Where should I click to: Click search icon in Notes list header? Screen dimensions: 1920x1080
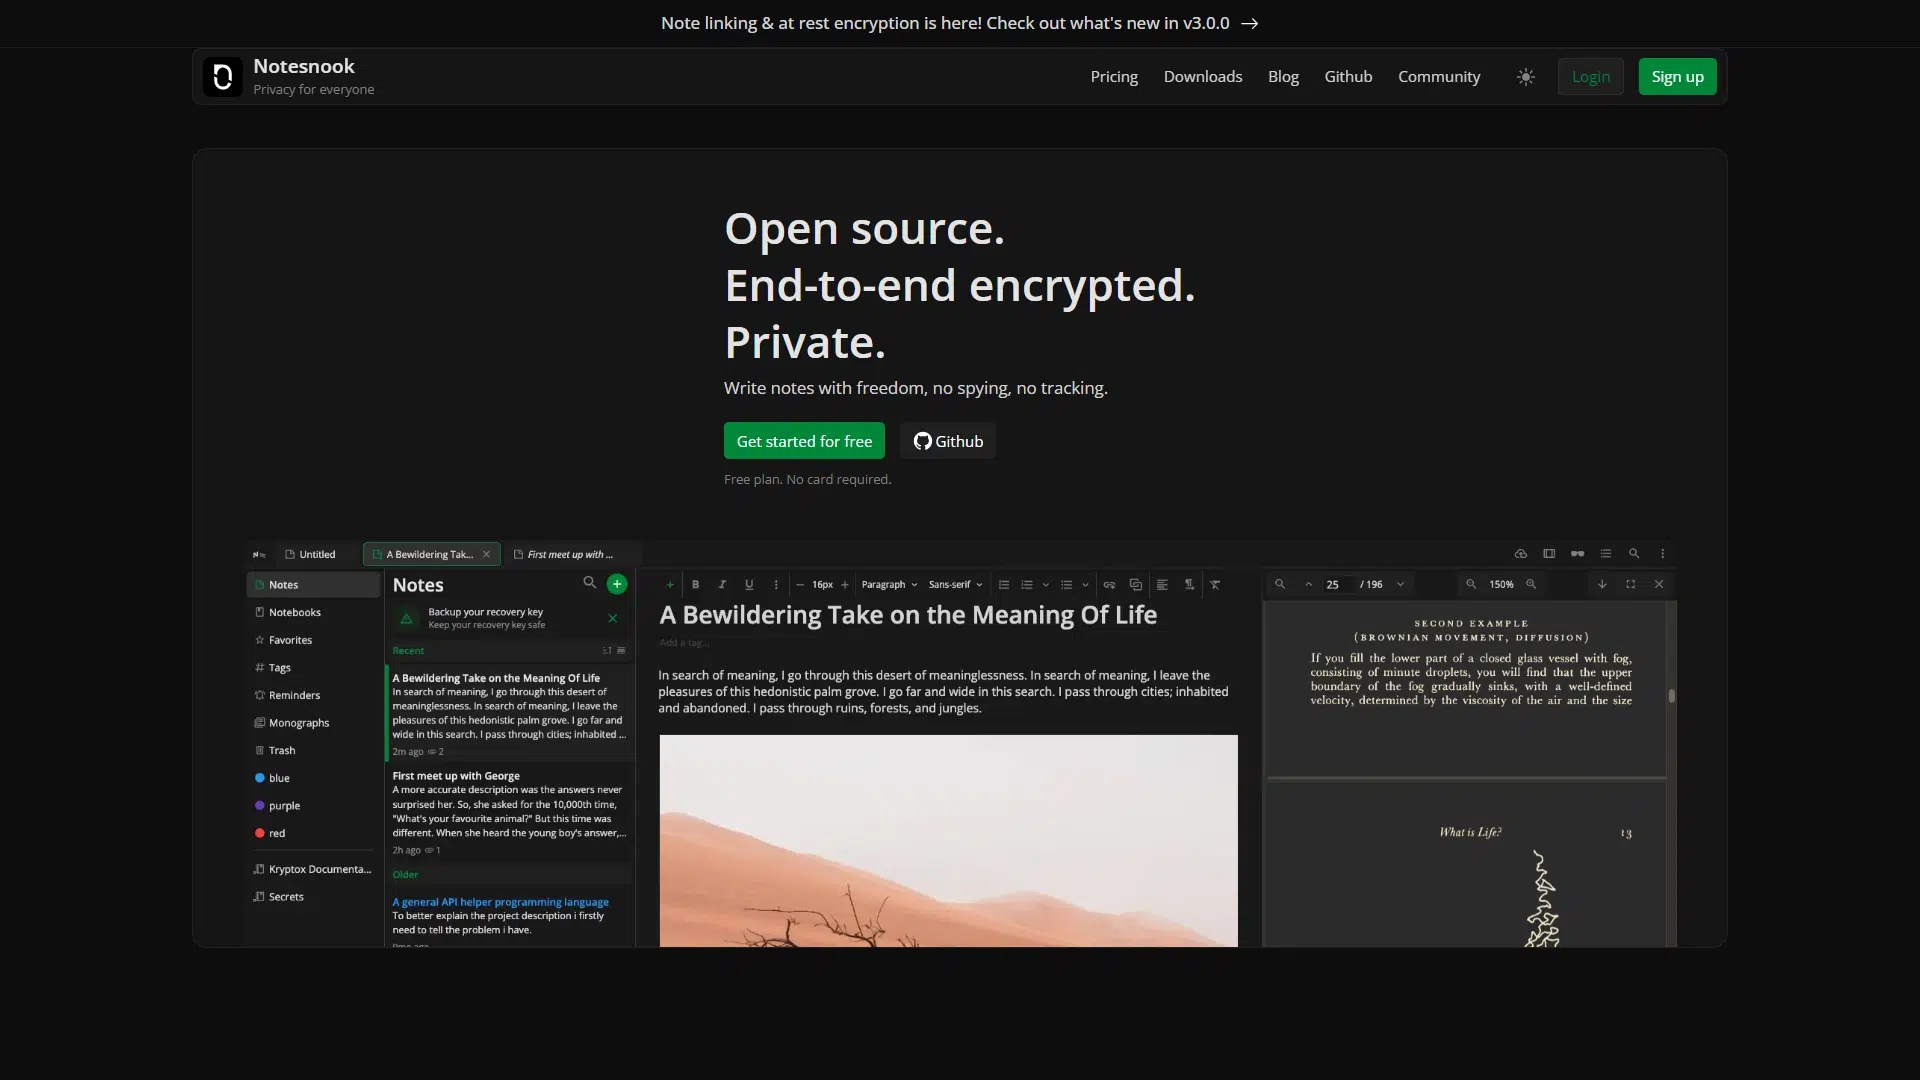(589, 583)
